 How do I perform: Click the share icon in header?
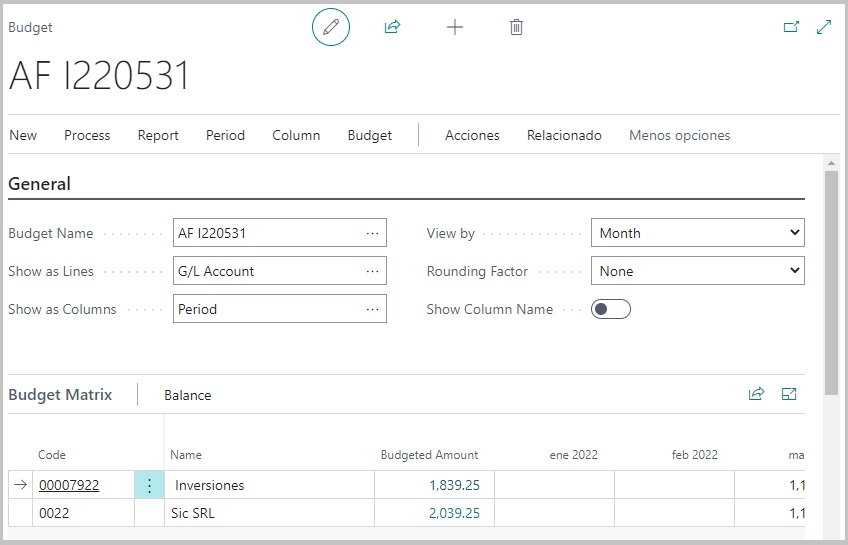392,26
